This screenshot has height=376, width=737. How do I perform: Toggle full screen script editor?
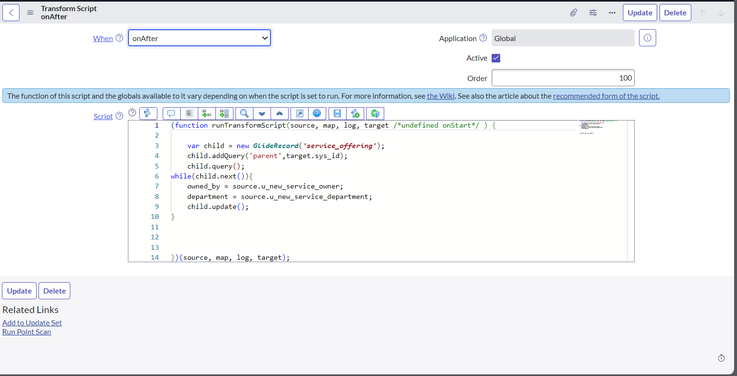point(299,113)
